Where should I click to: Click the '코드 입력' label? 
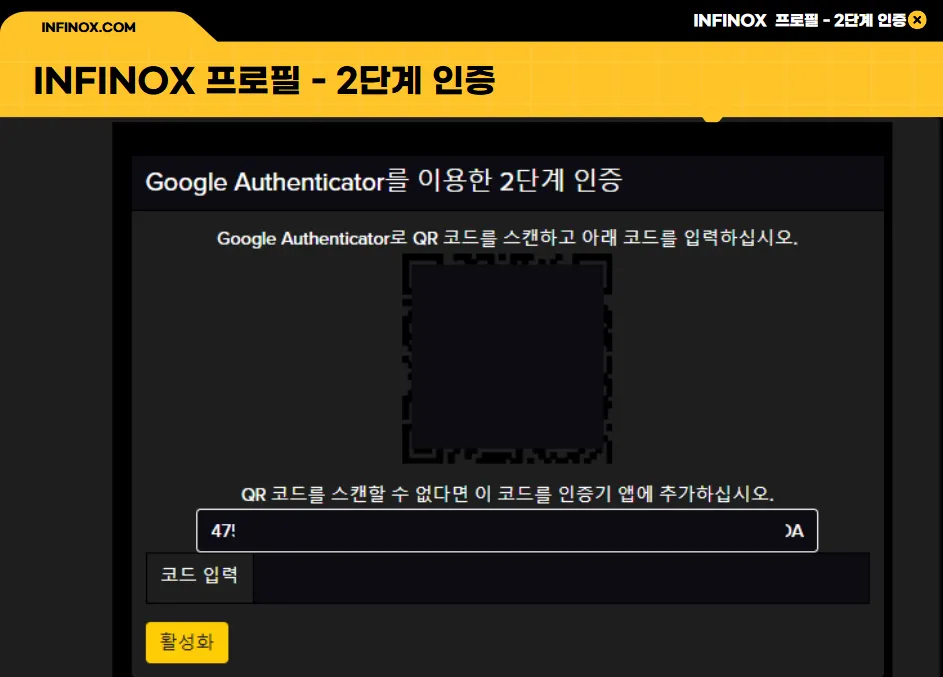point(199,575)
